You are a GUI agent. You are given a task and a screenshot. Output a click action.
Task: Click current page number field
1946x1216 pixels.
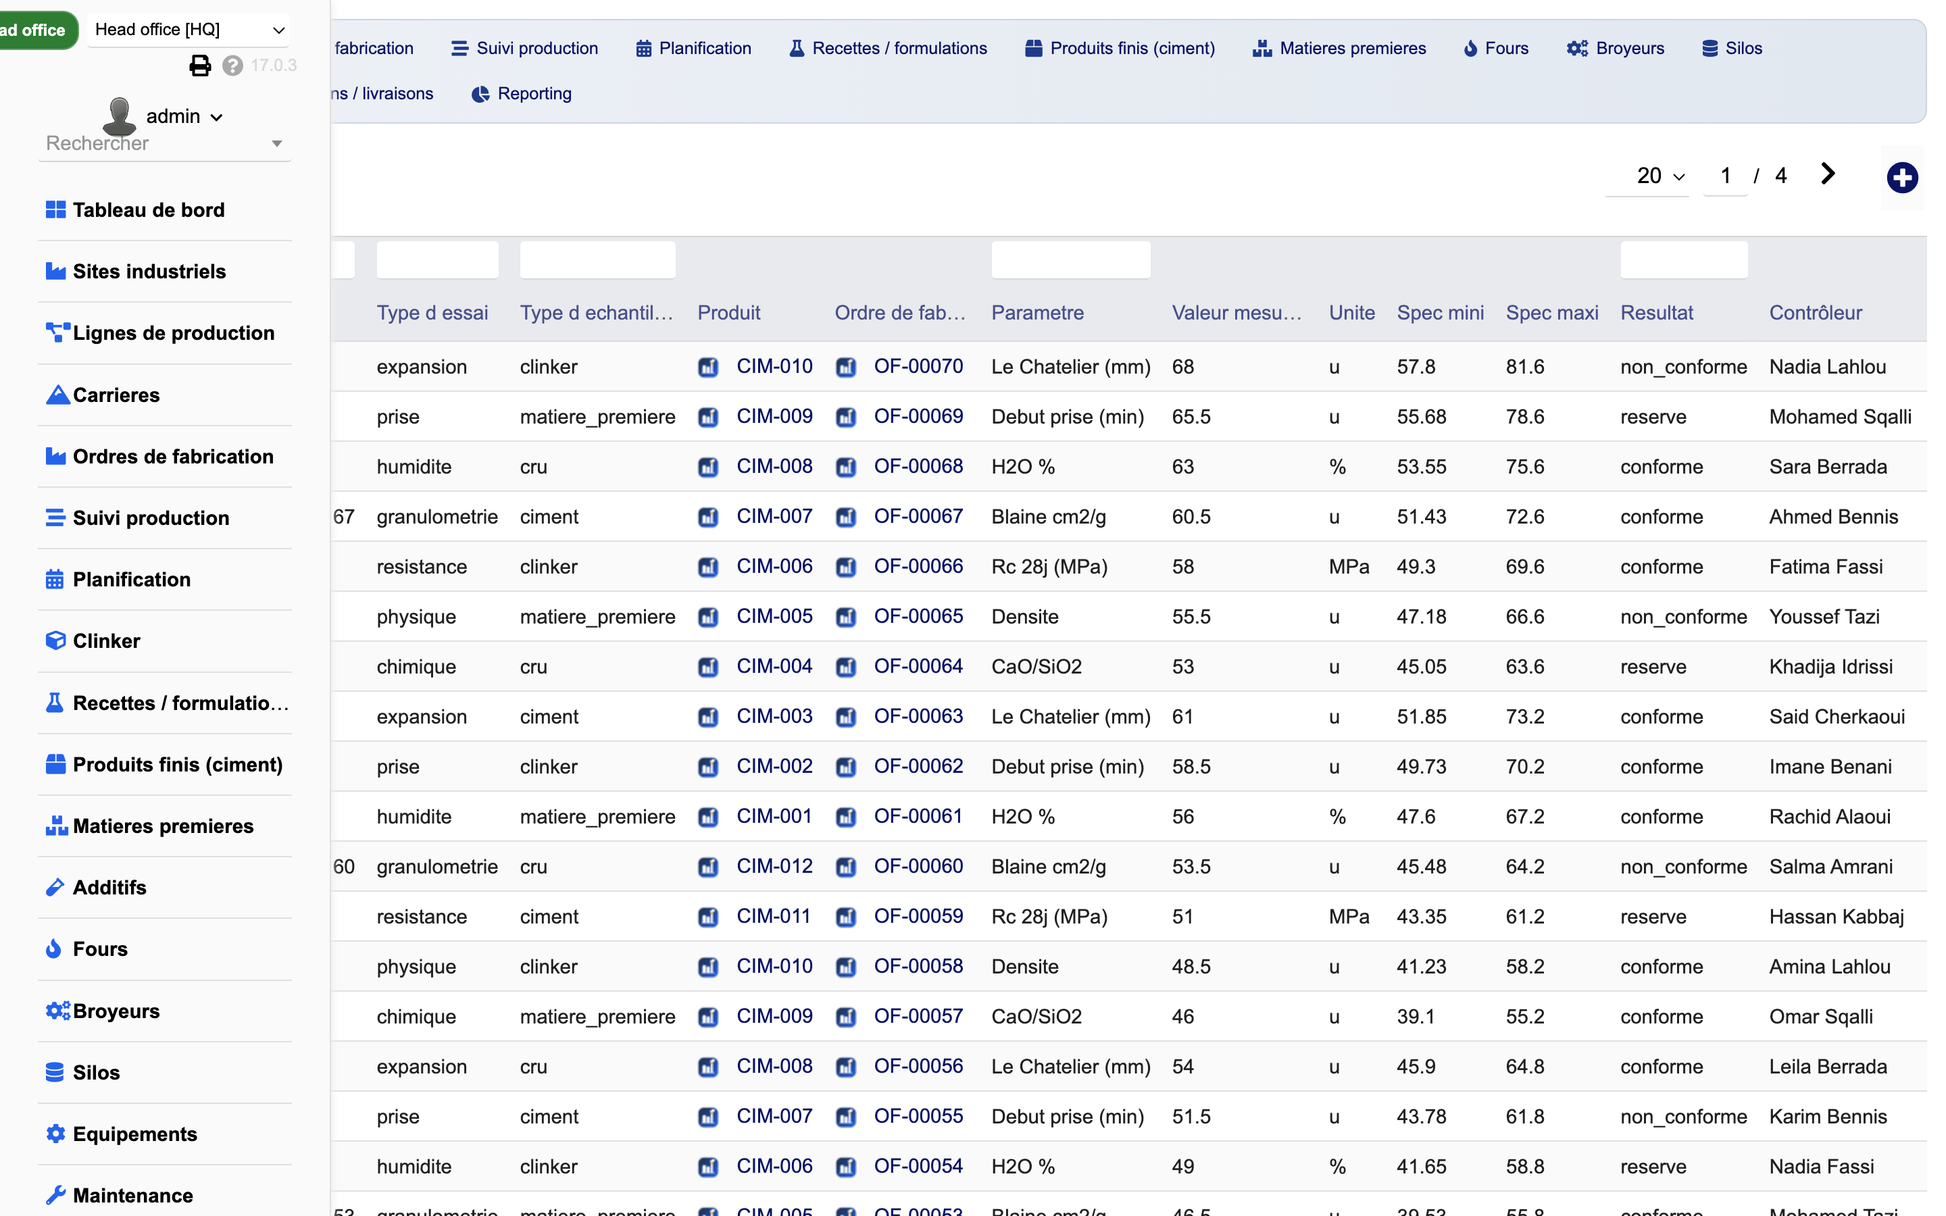[1725, 176]
